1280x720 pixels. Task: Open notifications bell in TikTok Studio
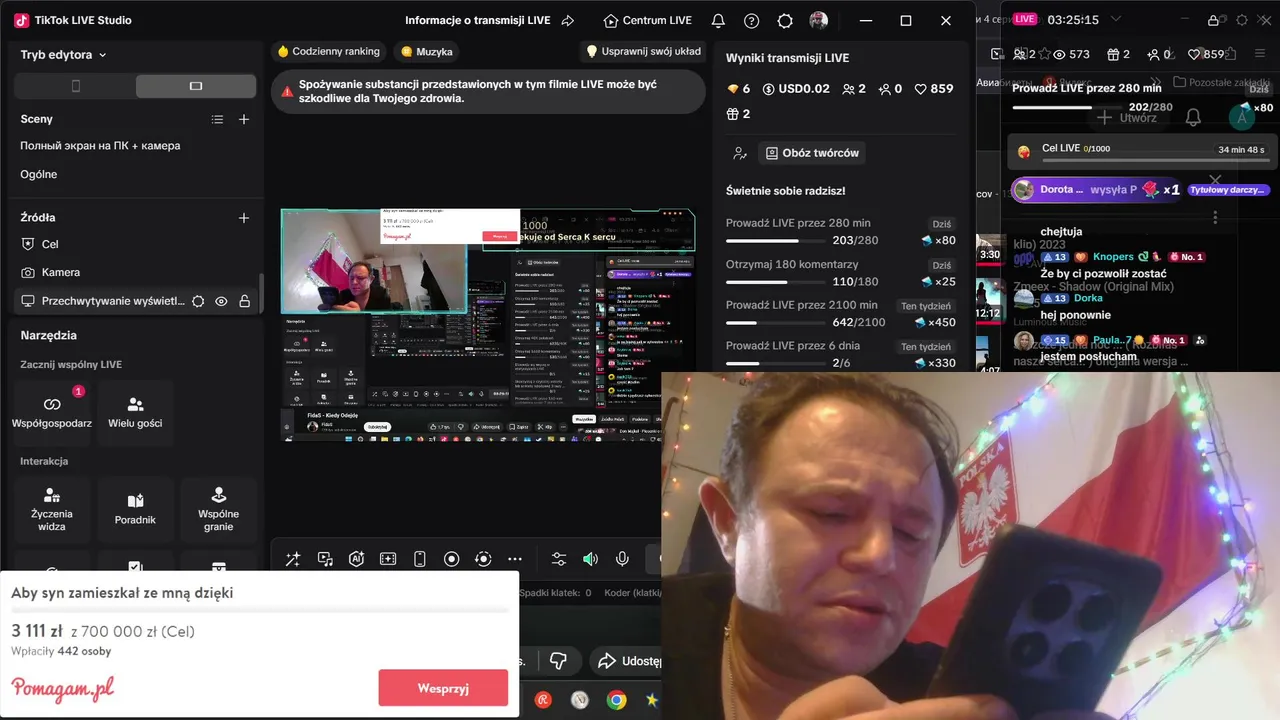[718, 20]
